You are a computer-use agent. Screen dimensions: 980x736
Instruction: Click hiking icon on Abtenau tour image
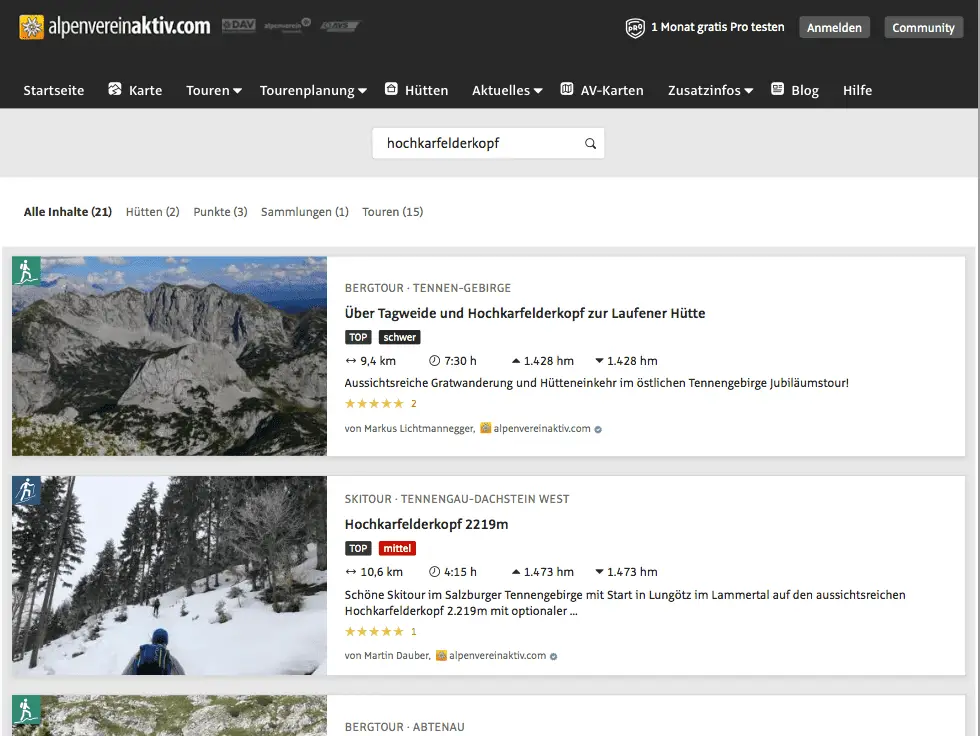tap(26, 710)
